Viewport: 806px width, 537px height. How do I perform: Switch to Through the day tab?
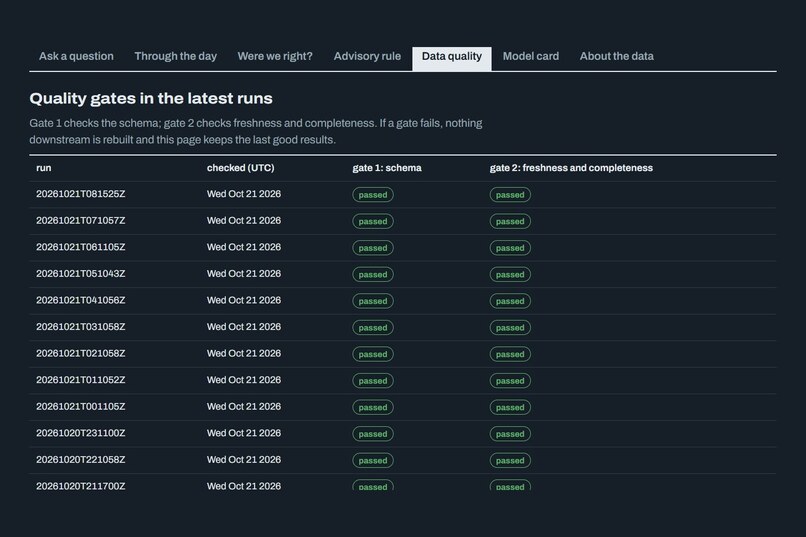(x=175, y=57)
